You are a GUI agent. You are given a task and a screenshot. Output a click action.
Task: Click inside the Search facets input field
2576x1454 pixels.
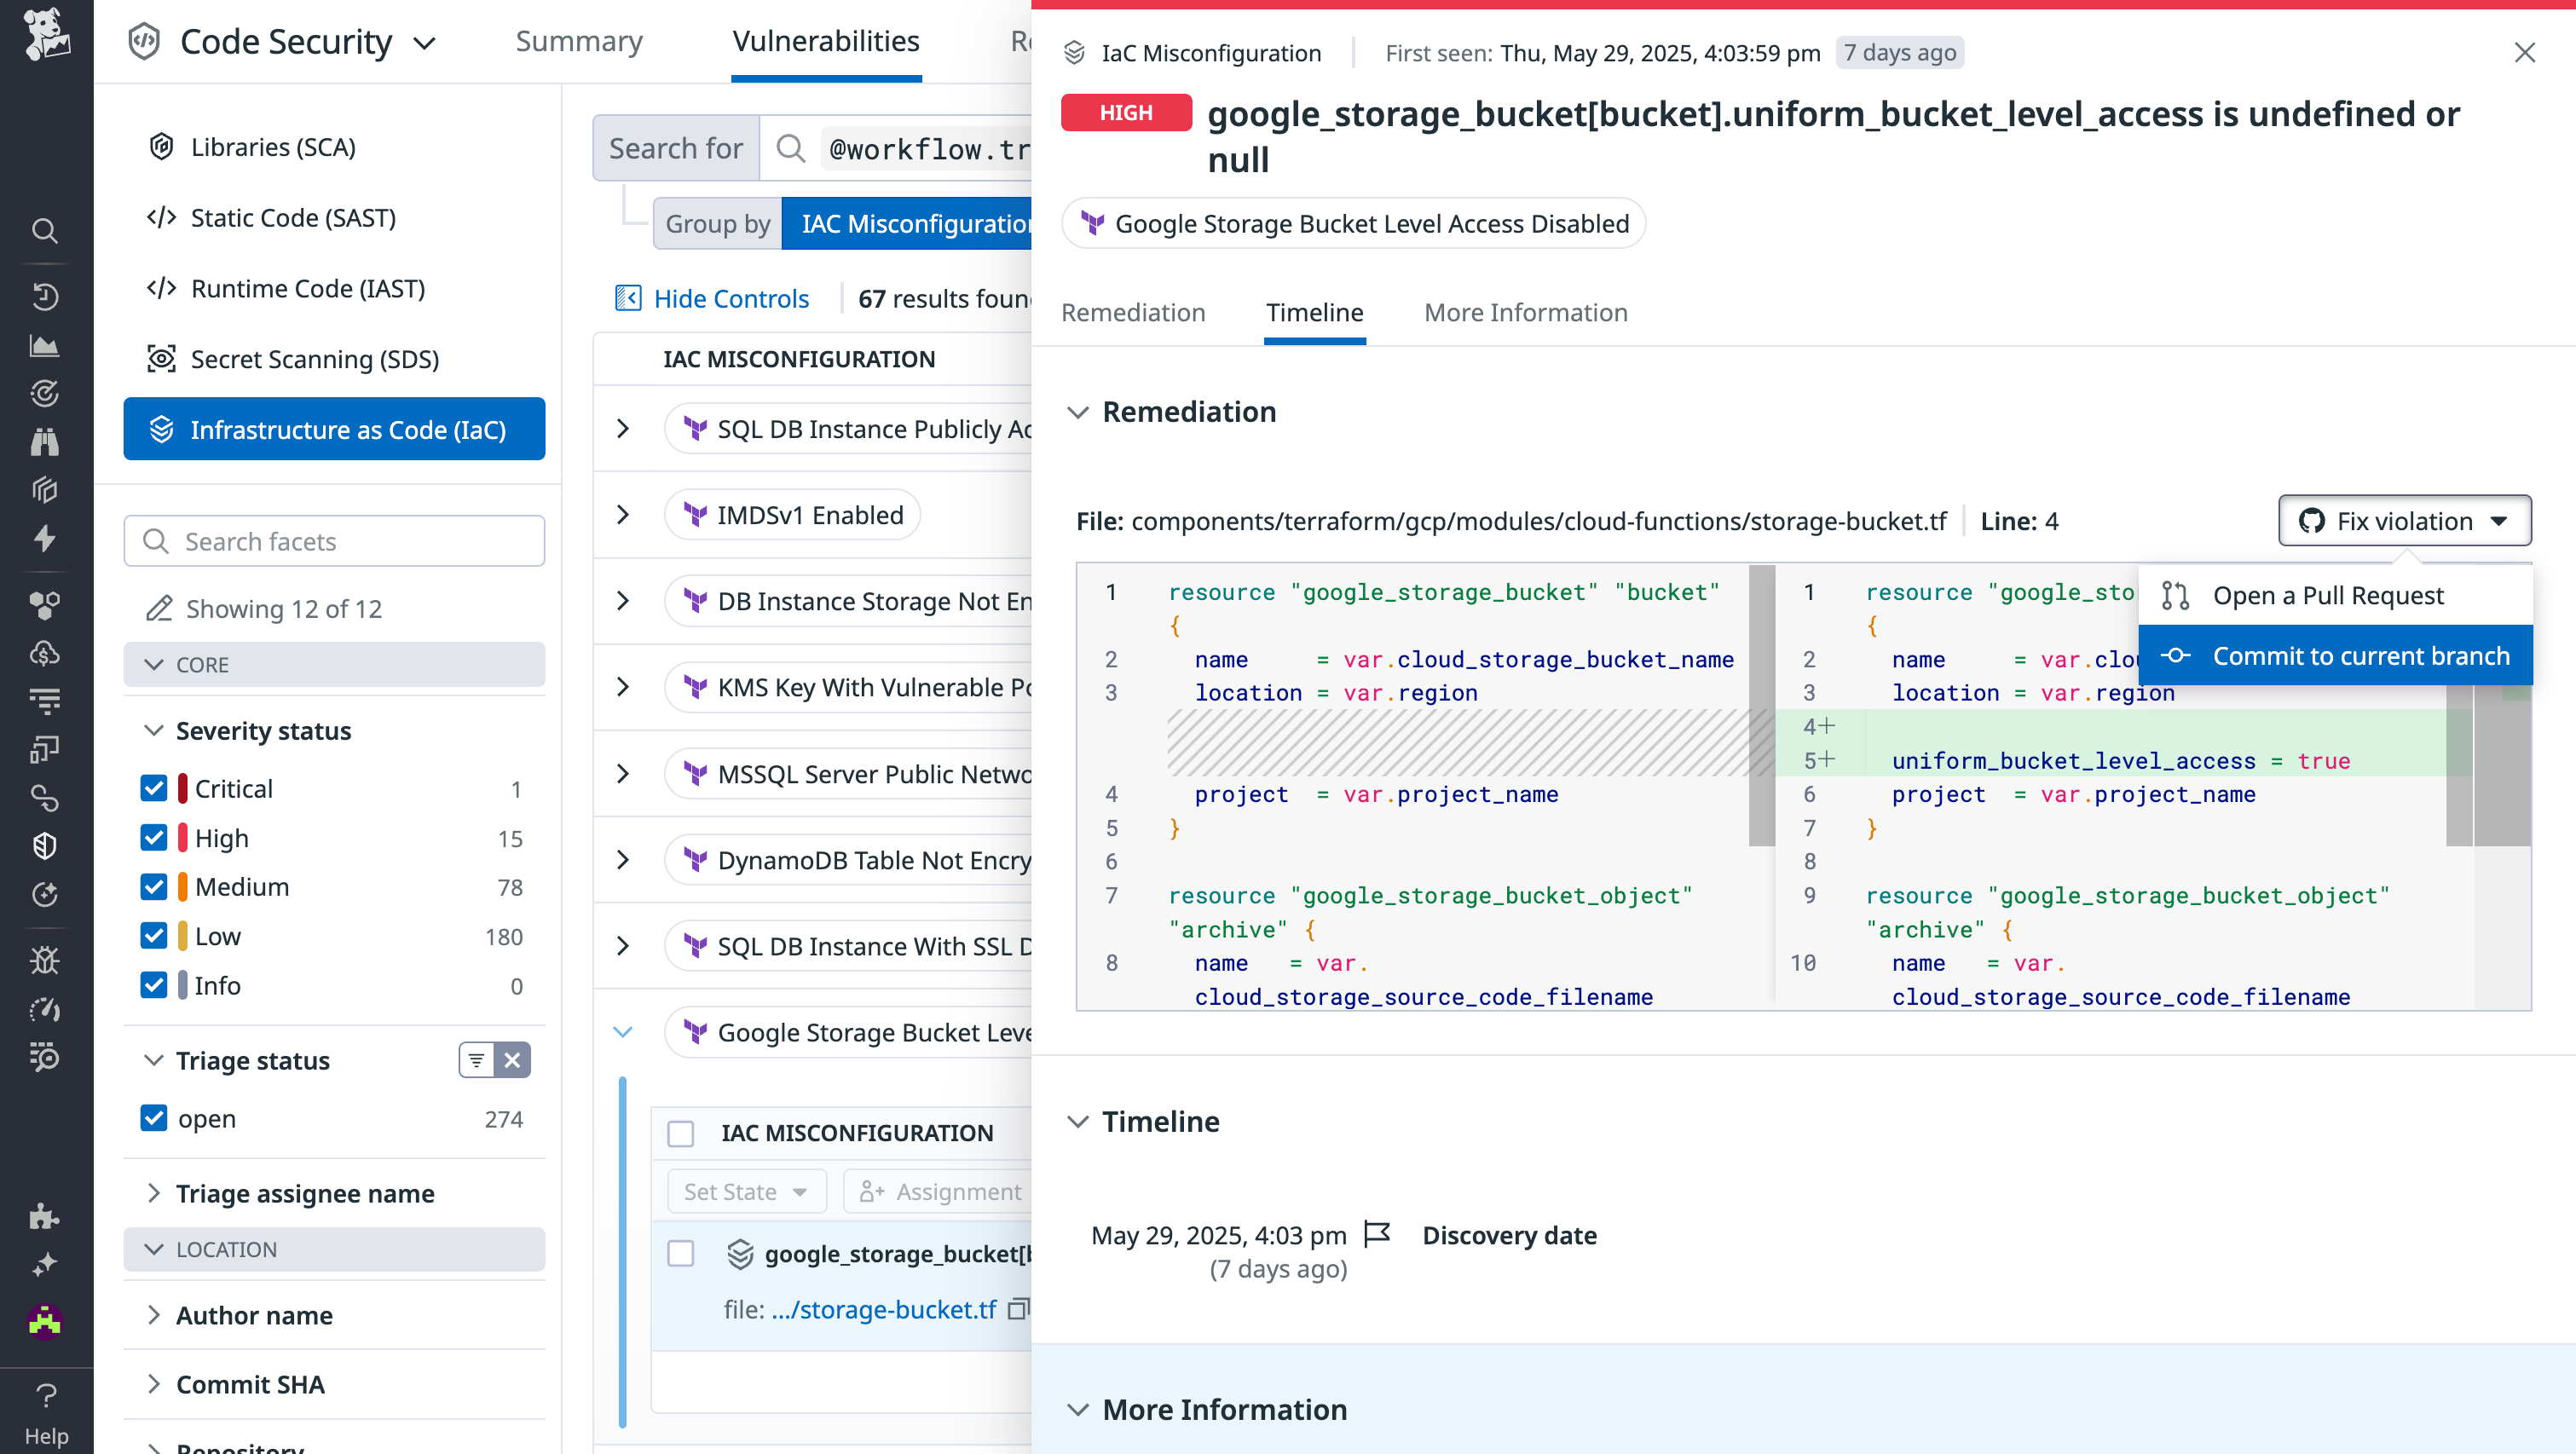334,541
